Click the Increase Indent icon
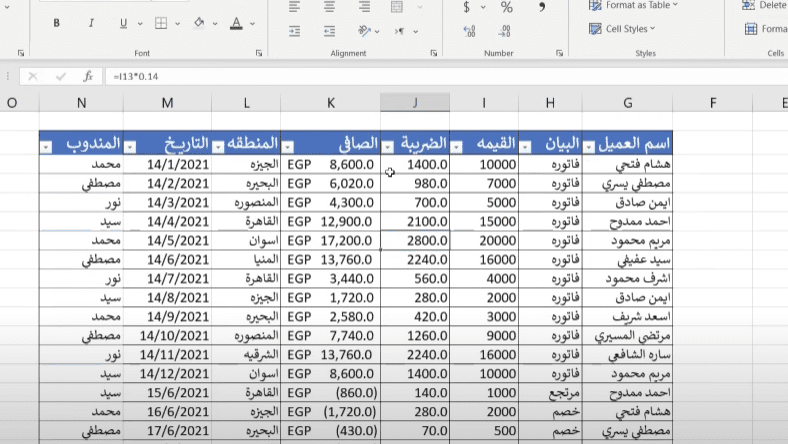788x444 pixels. 329,31
